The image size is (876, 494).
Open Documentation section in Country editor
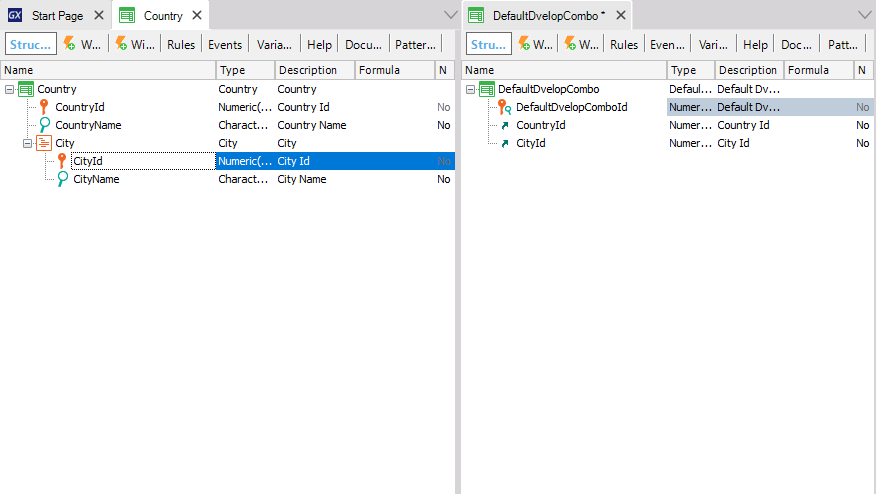click(363, 44)
